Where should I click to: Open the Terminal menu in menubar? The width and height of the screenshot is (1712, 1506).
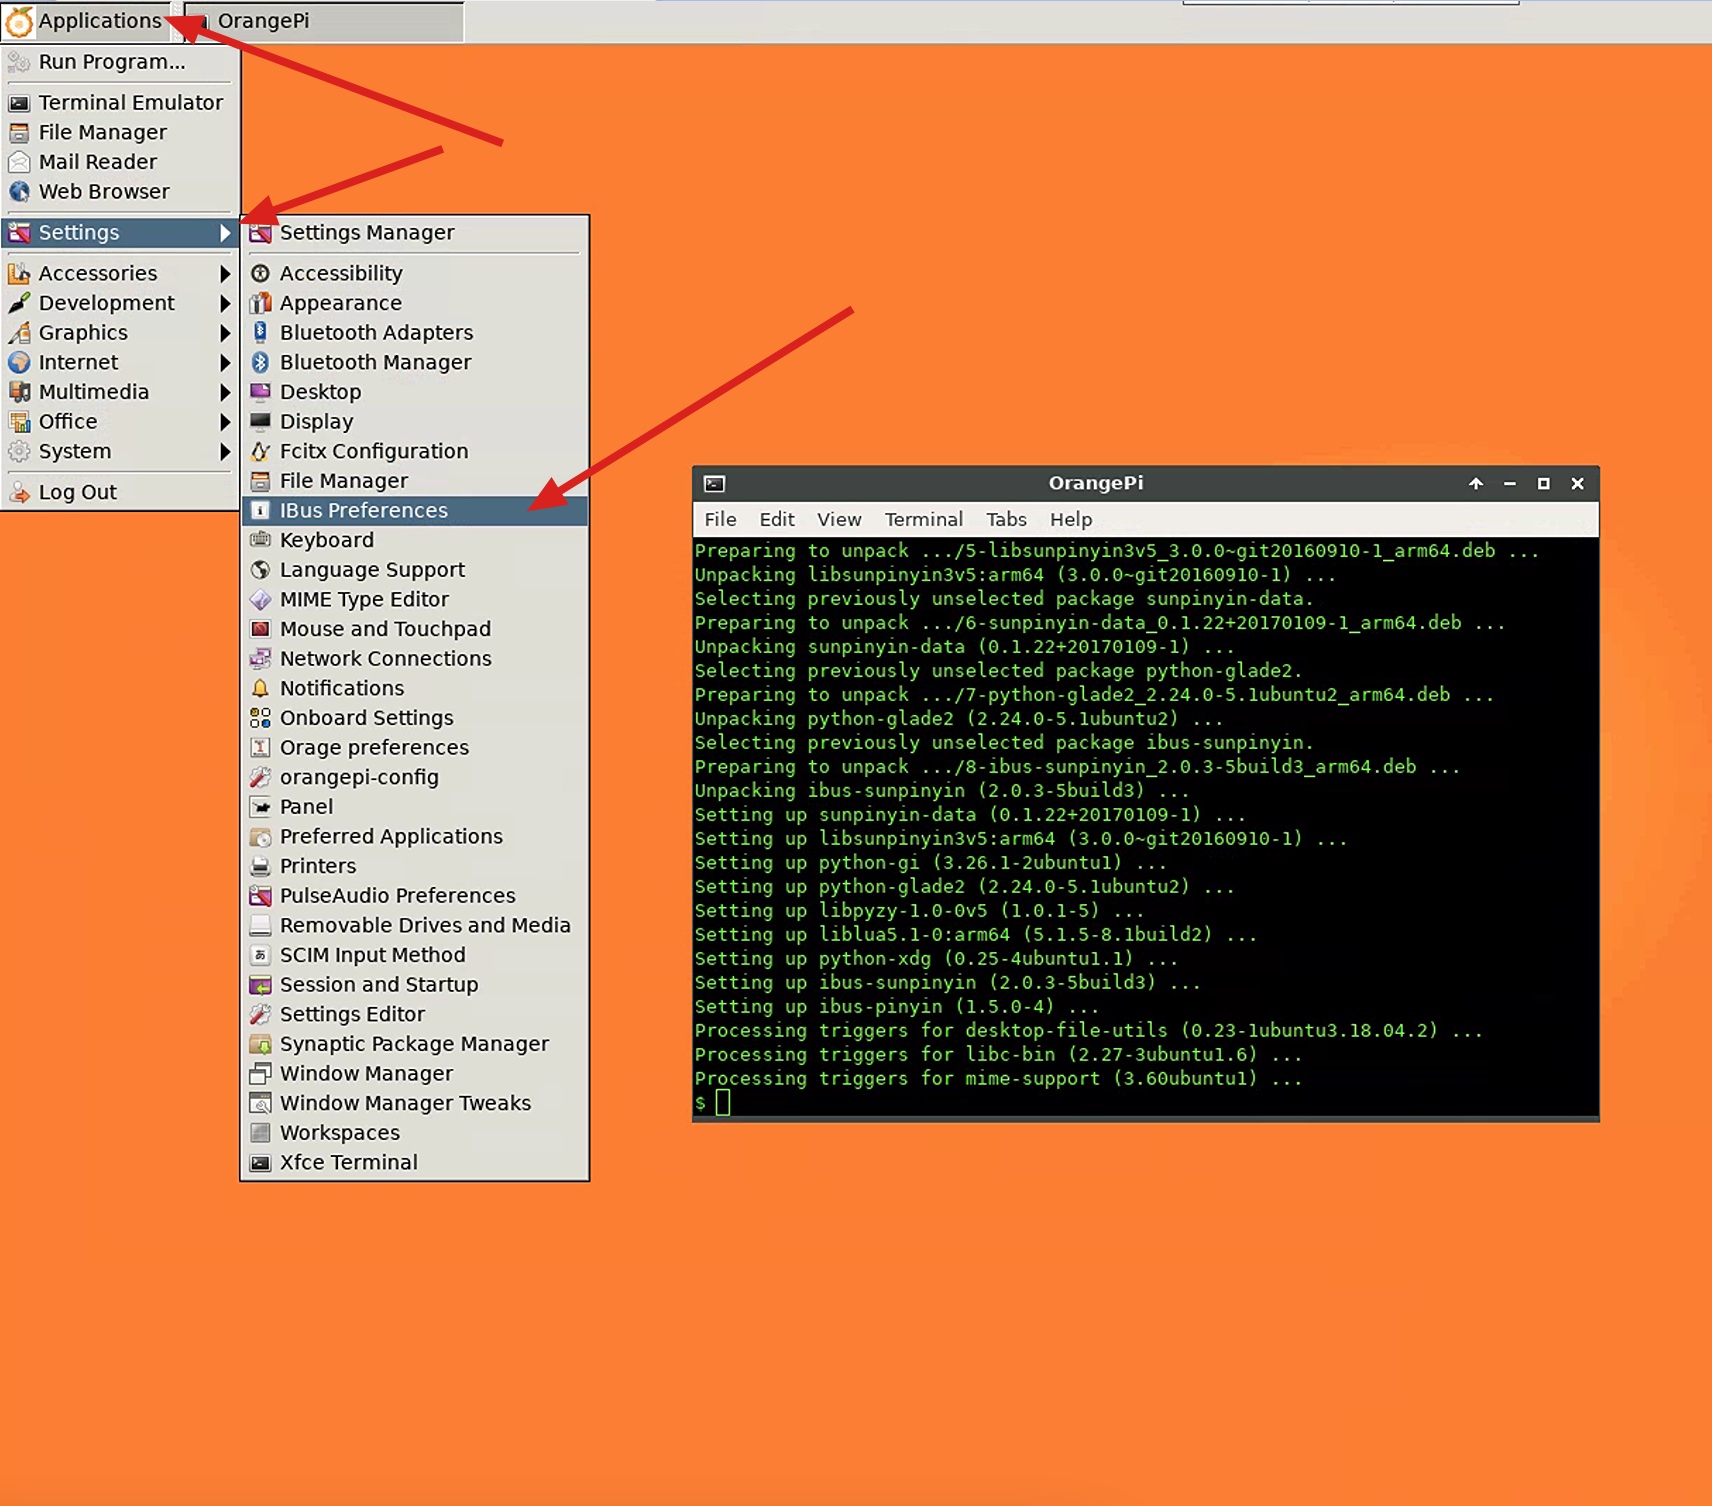[x=923, y=519]
